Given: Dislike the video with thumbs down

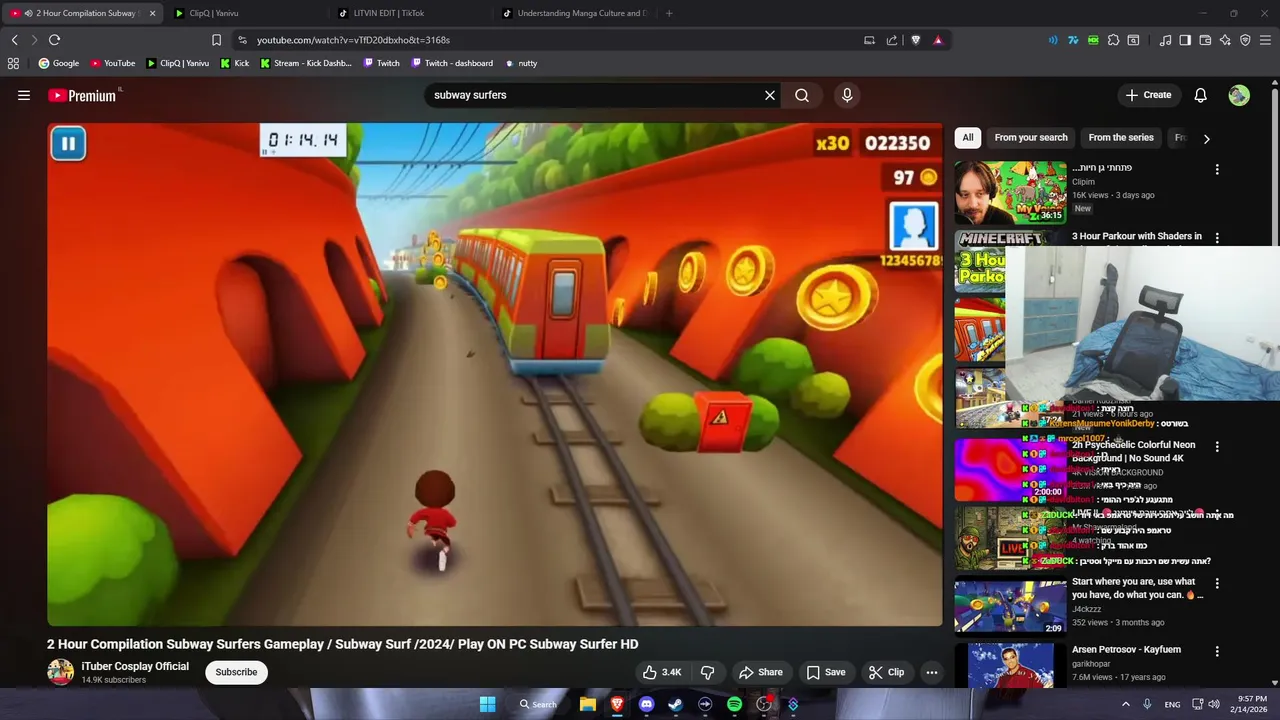Looking at the screenshot, I should coord(707,672).
